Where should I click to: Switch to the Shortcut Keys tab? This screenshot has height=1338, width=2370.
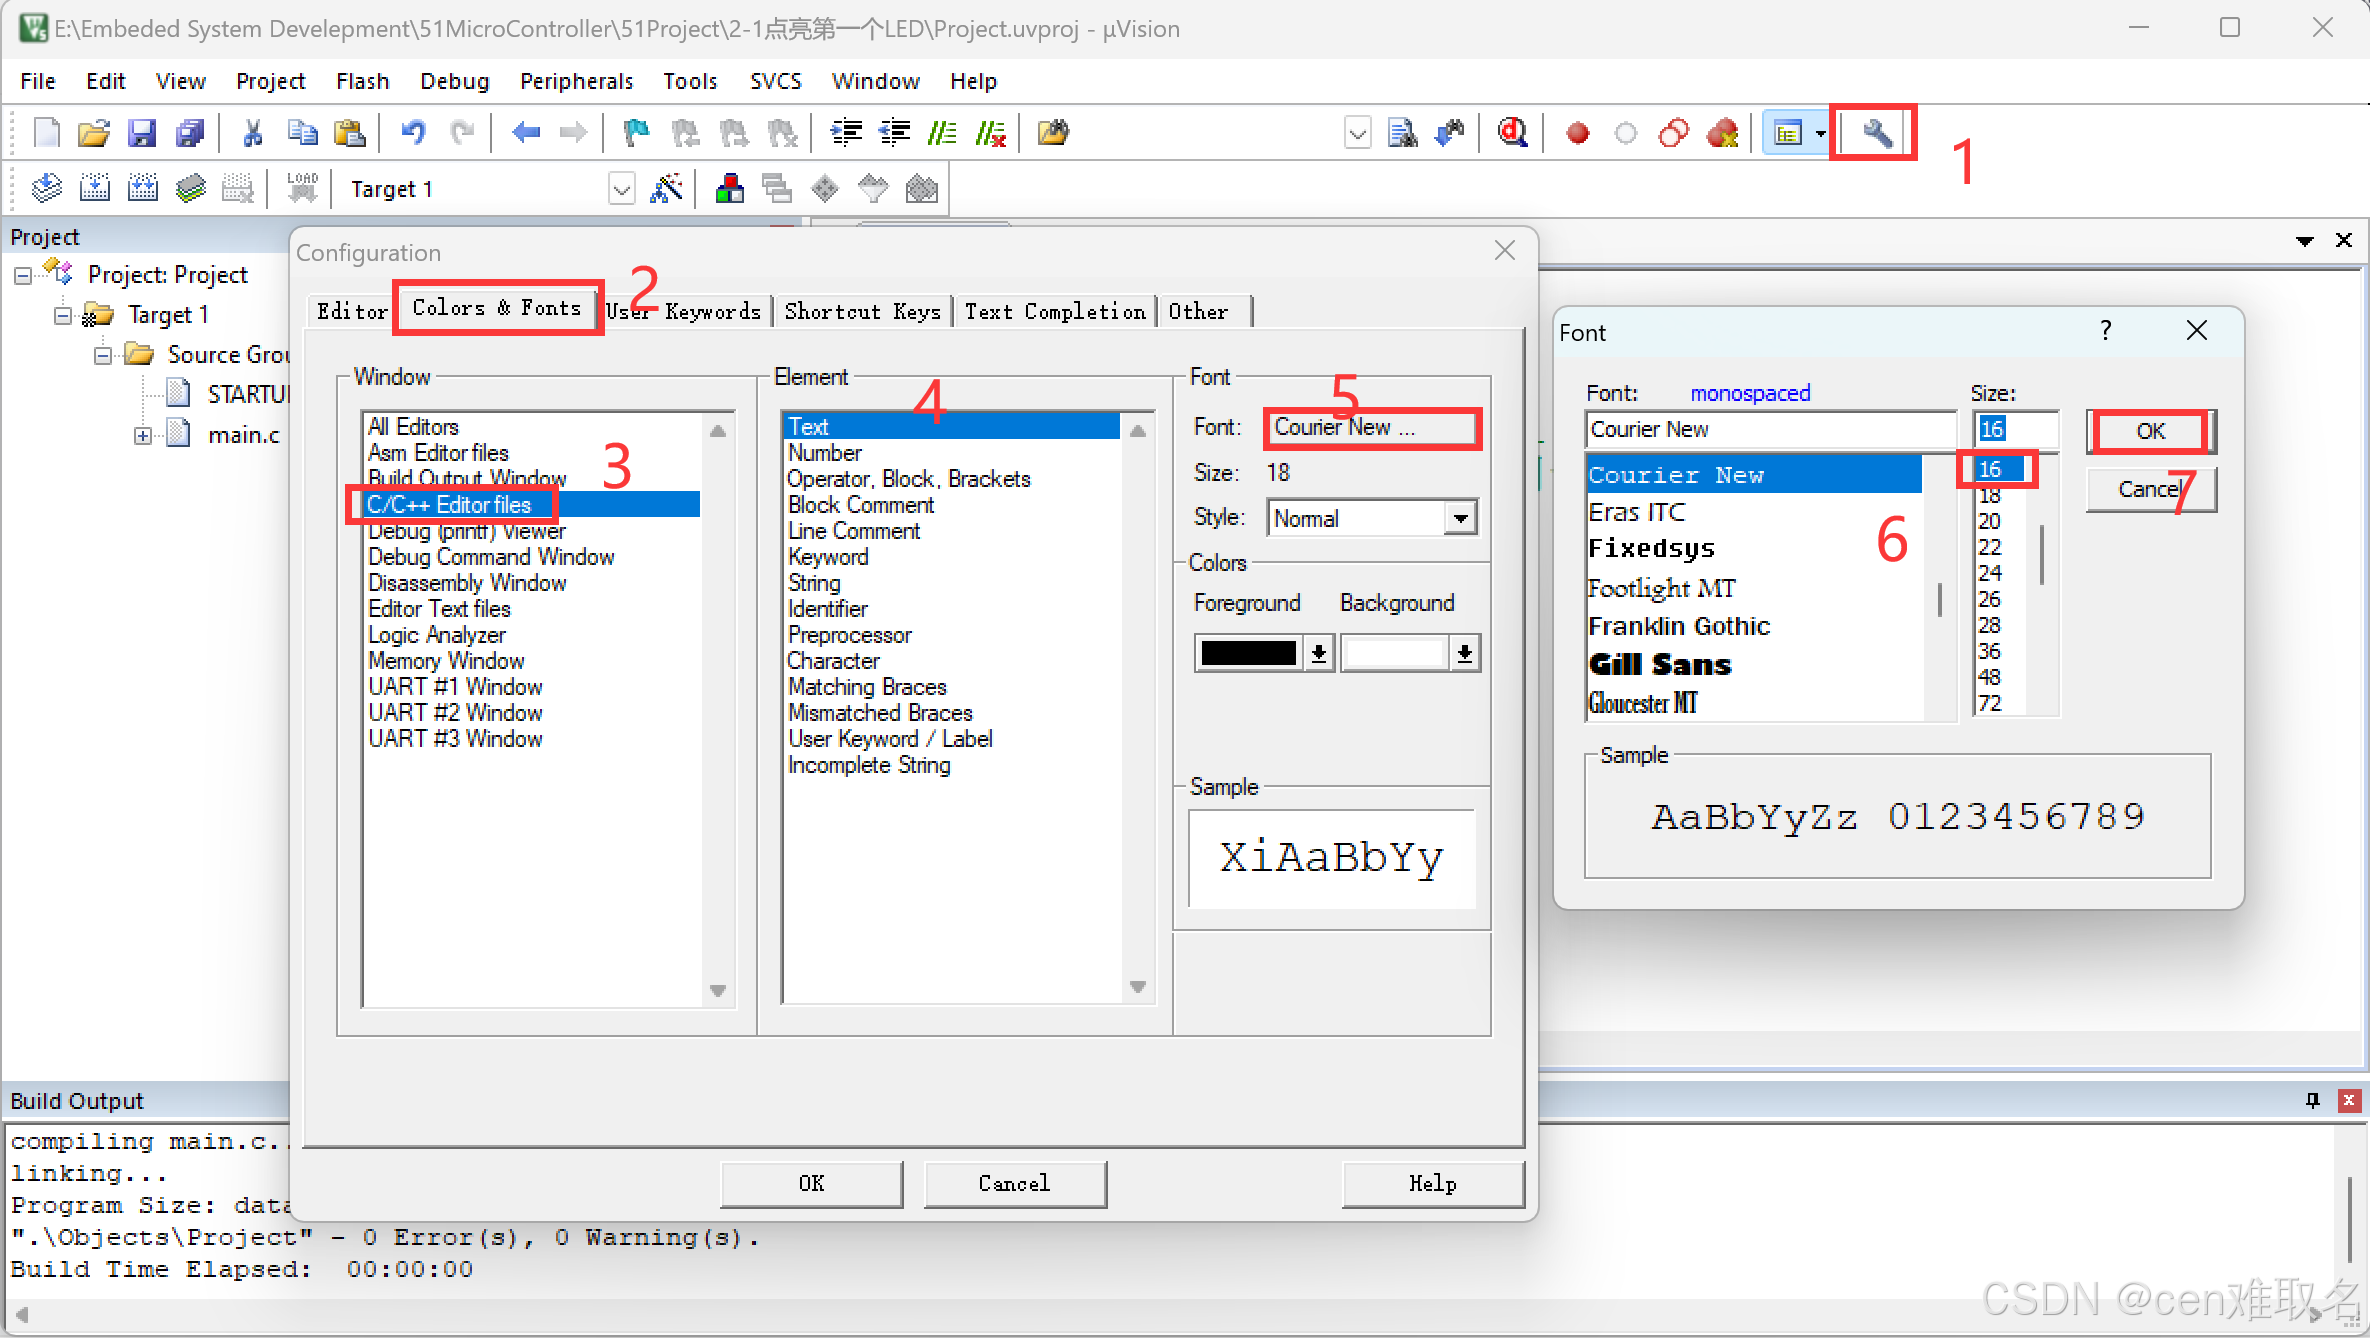point(862,312)
